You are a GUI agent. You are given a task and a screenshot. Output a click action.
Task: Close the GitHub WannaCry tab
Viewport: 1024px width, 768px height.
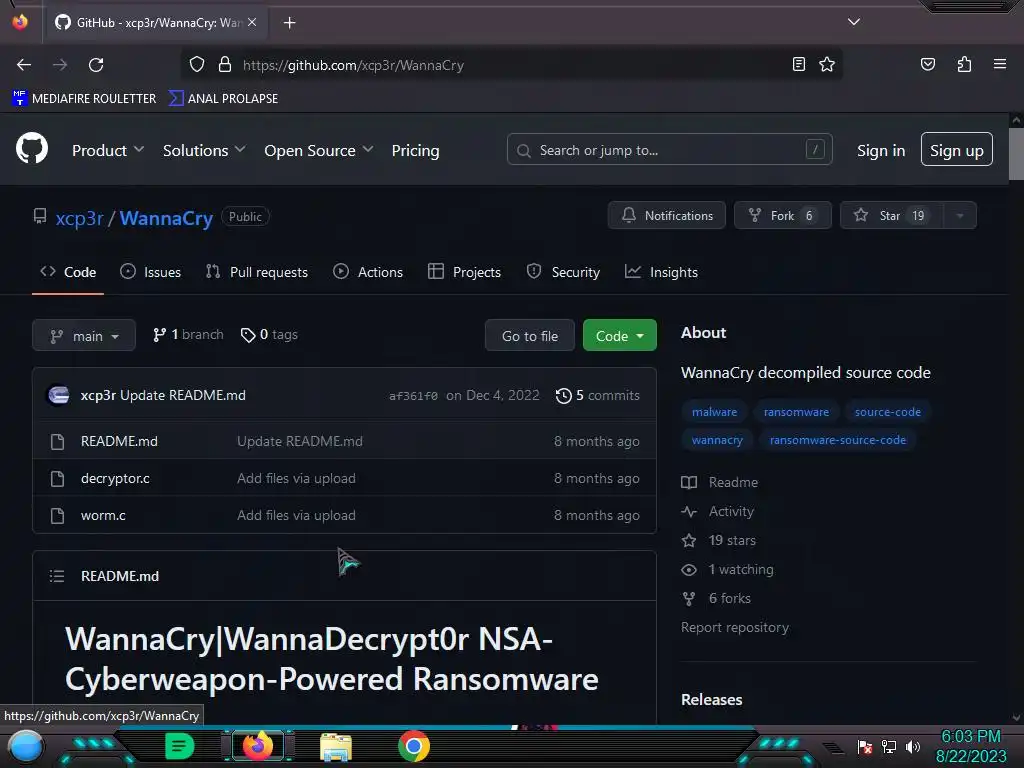[252, 22]
